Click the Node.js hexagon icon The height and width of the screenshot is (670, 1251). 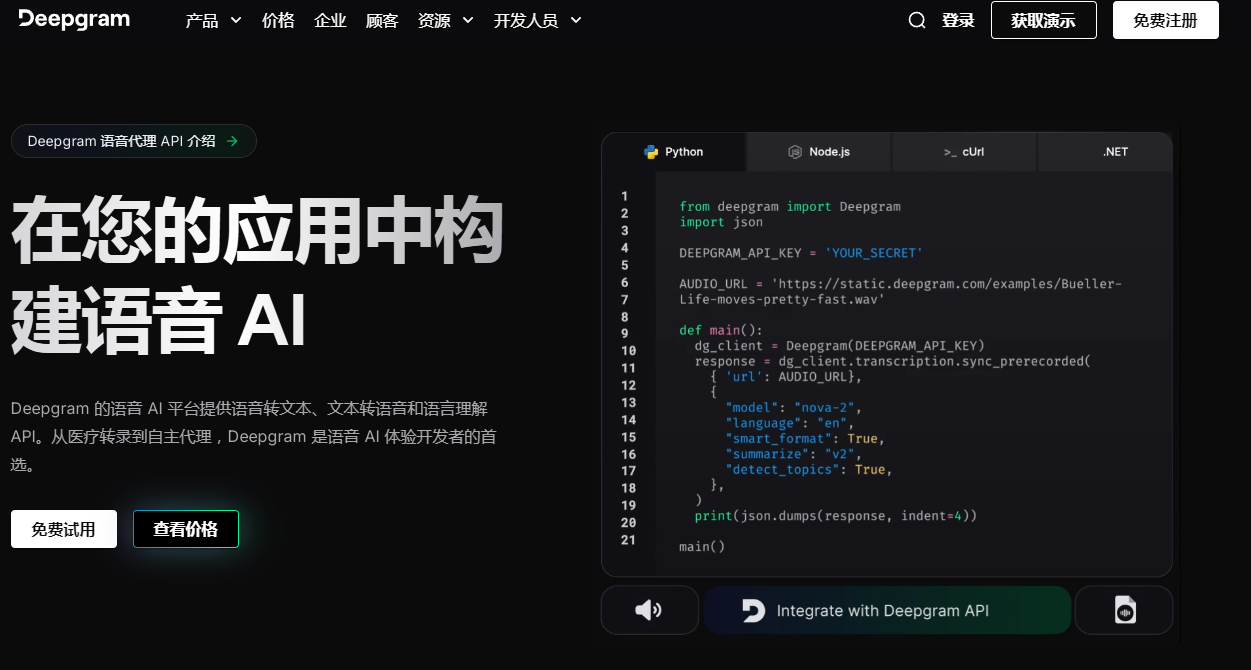click(x=795, y=152)
